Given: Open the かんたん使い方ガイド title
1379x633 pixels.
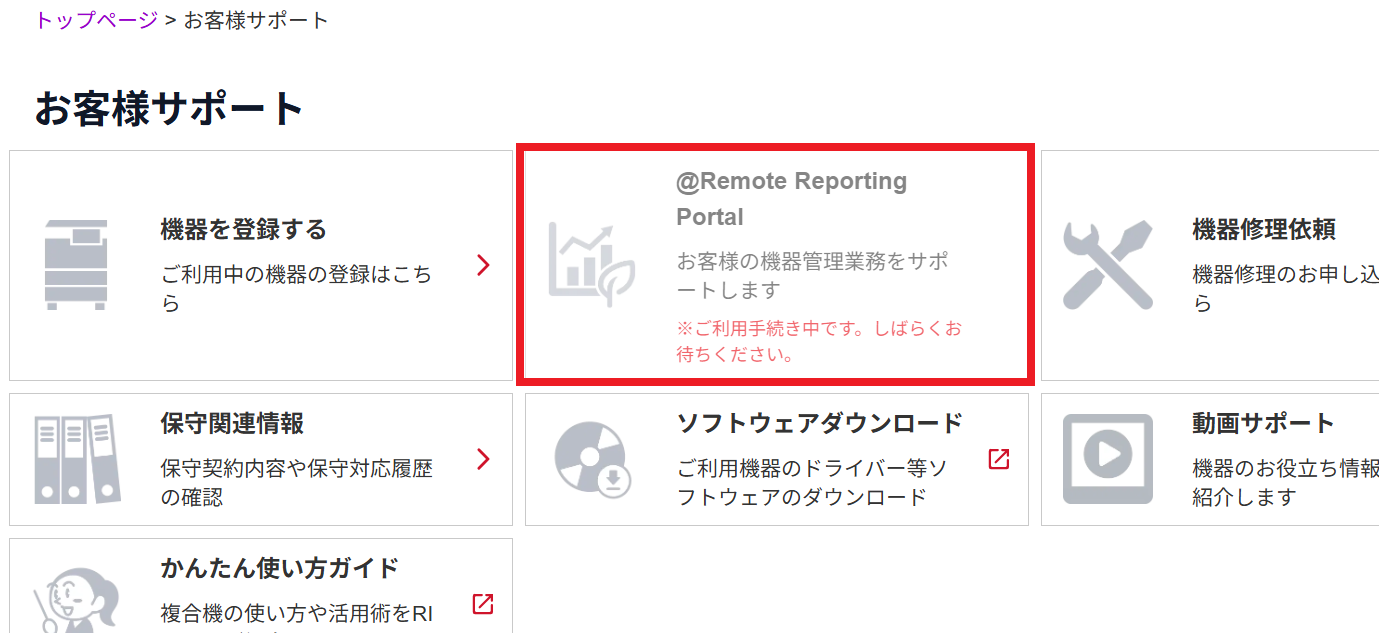Looking at the screenshot, I should [280, 569].
